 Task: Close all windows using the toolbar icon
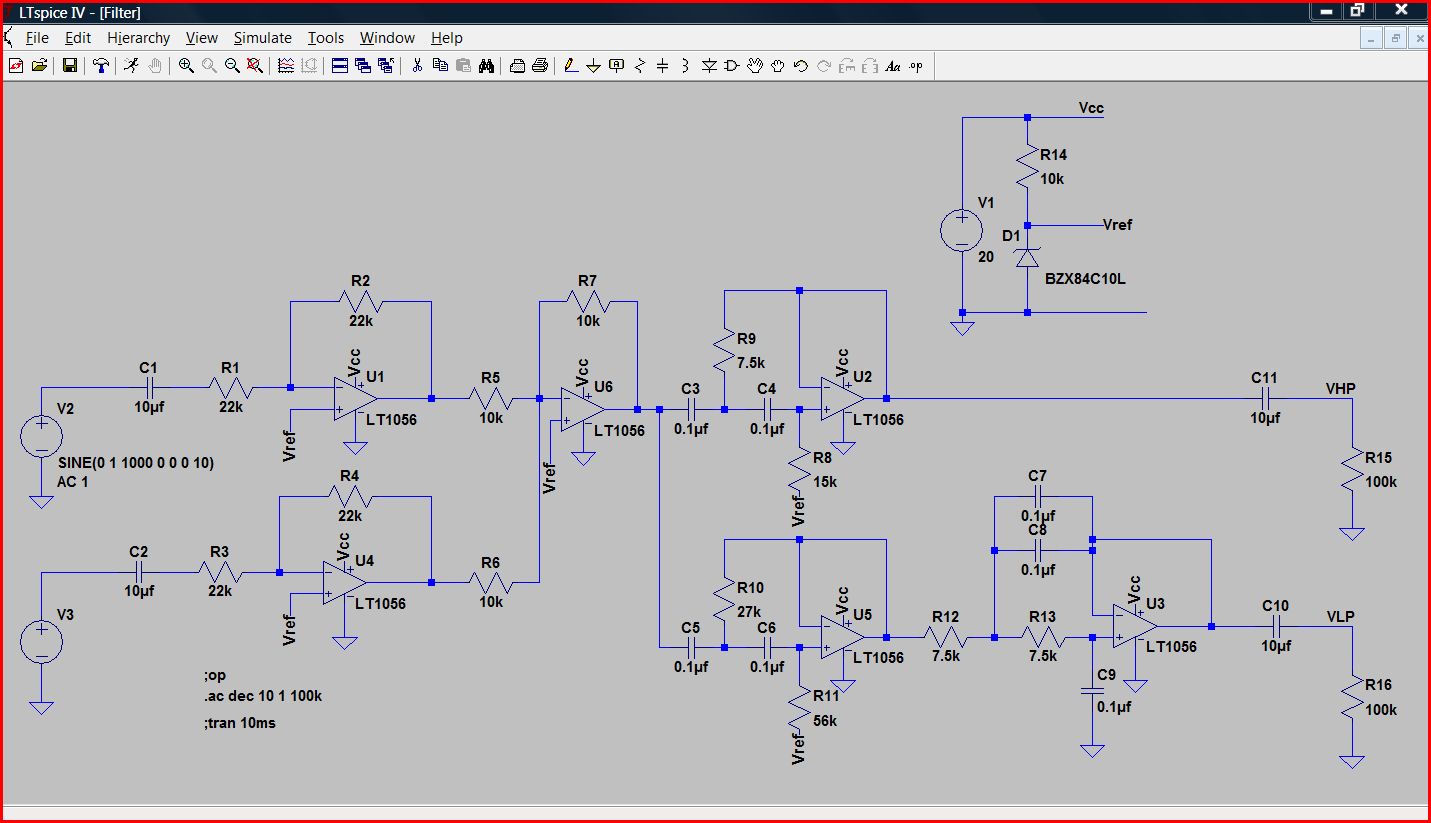[386, 66]
